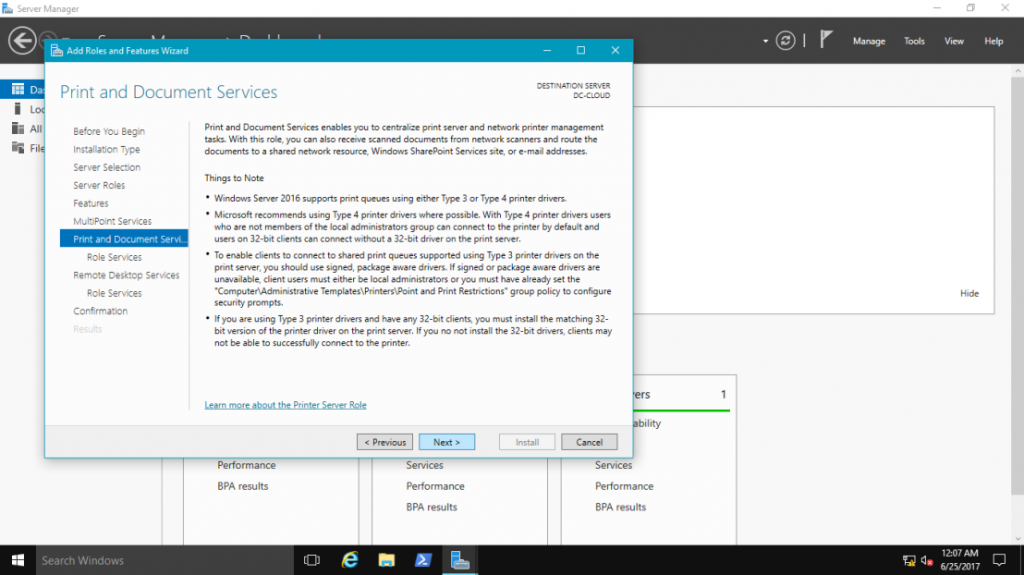
Task: Click the Server Manager back arrow icon
Action: click(22, 41)
